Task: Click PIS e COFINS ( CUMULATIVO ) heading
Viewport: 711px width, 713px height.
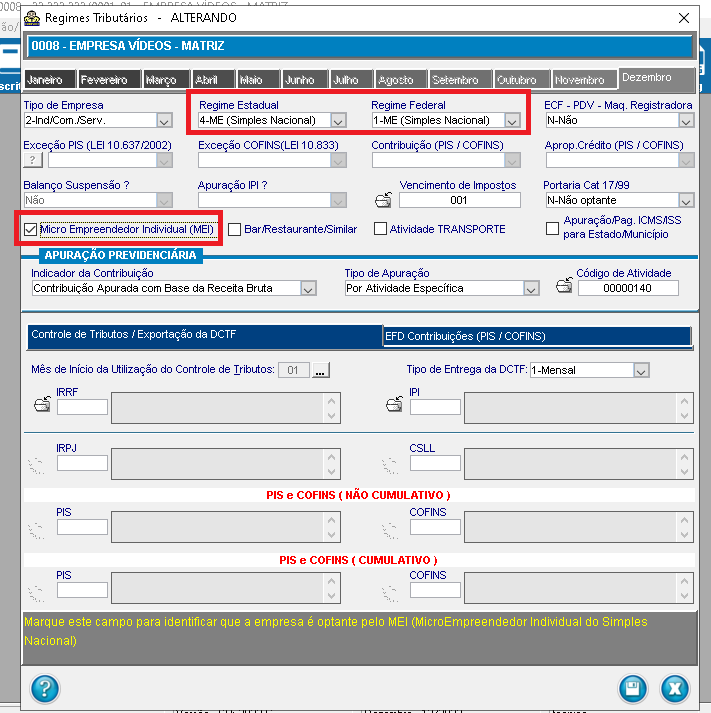Action: coord(358,560)
